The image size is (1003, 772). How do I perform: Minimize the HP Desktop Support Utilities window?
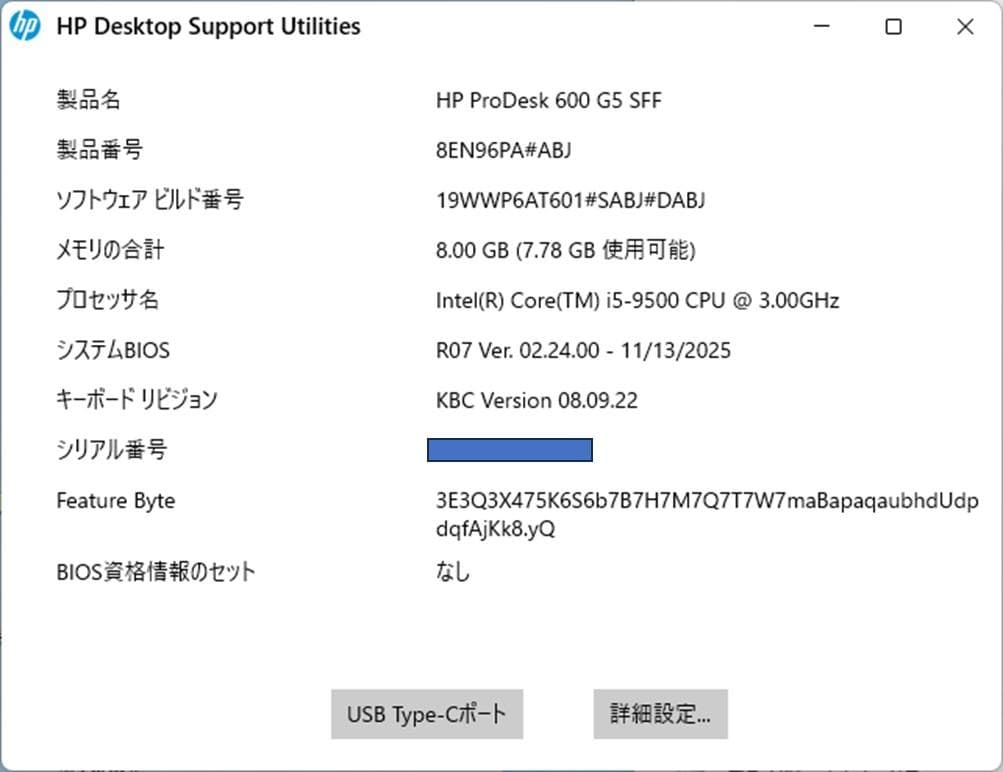pos(822,27)
